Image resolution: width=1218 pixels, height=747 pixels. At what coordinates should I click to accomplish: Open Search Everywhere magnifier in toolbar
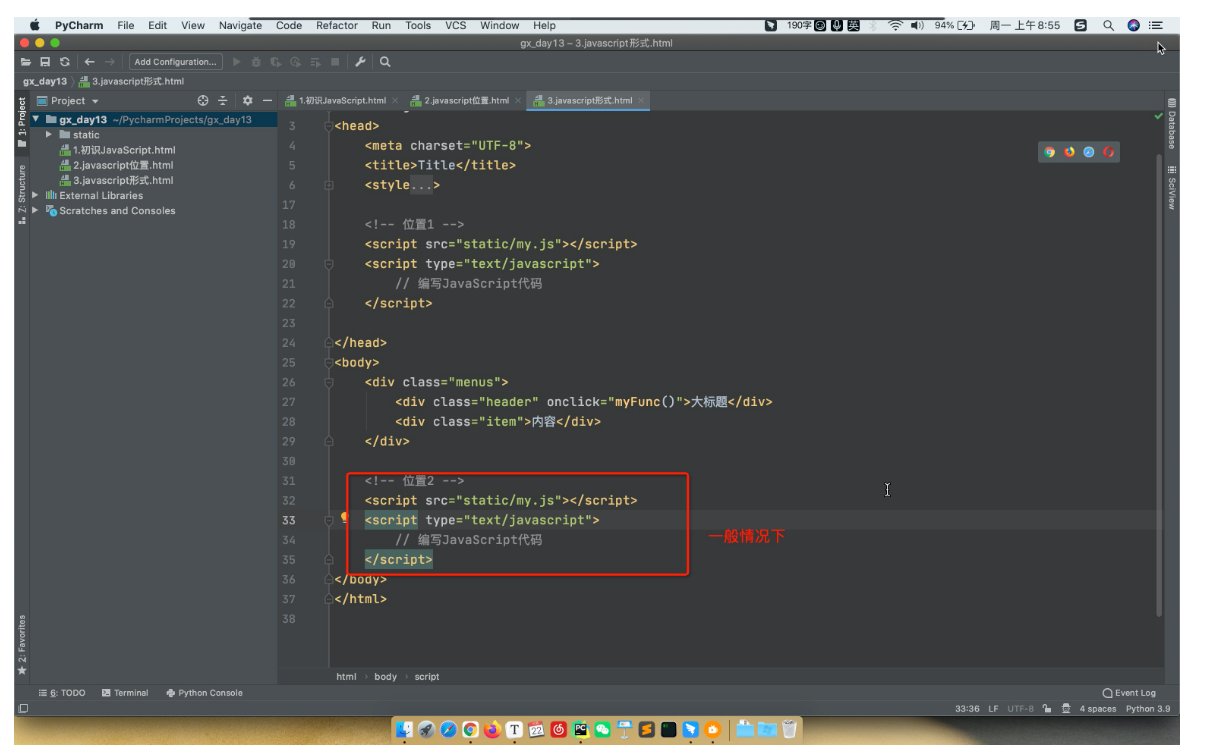385,62
